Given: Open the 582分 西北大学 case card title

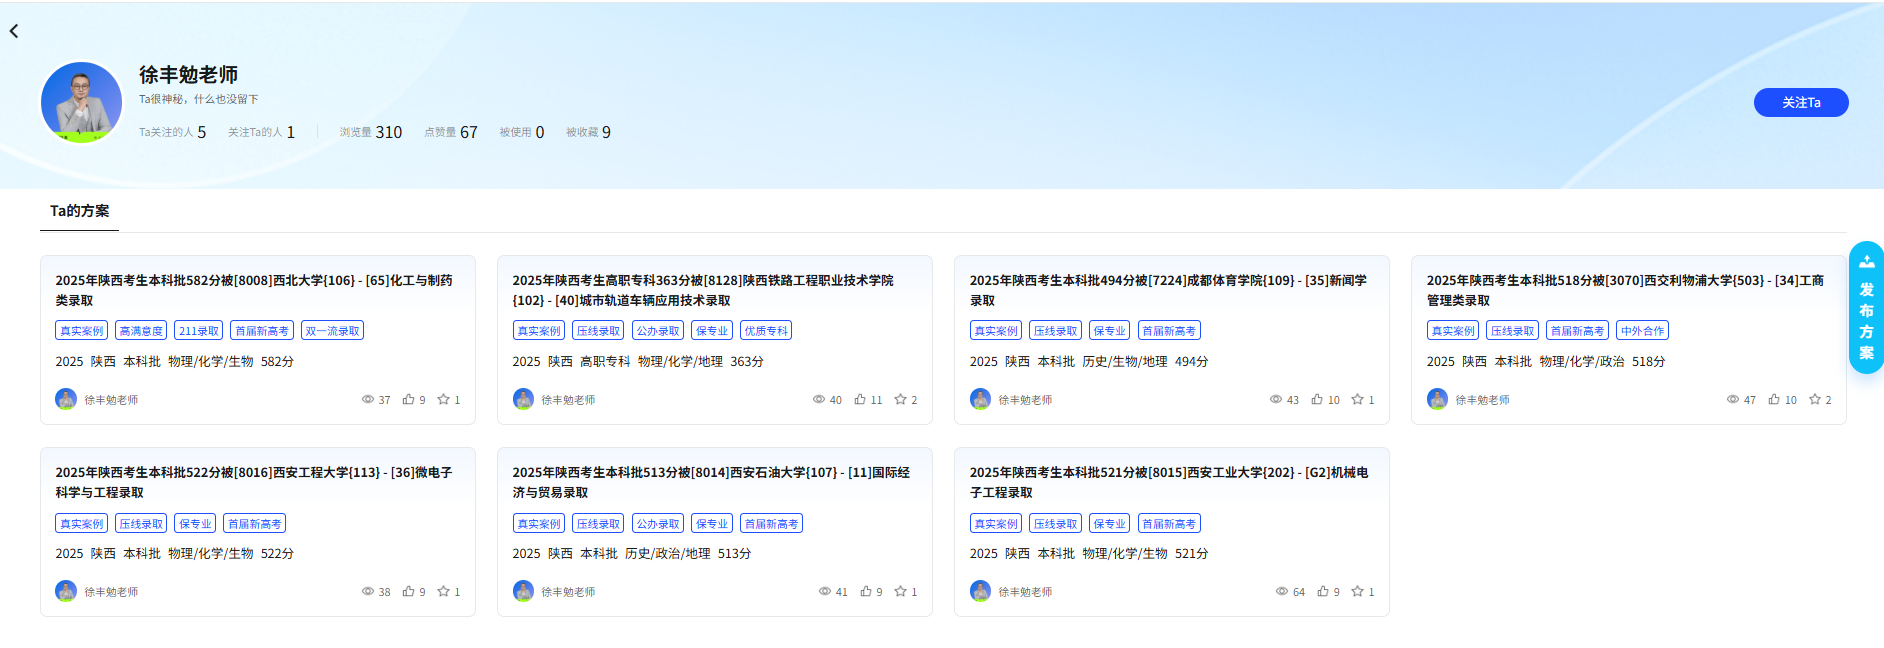Looking at the screenshot, I should point(254,290).
